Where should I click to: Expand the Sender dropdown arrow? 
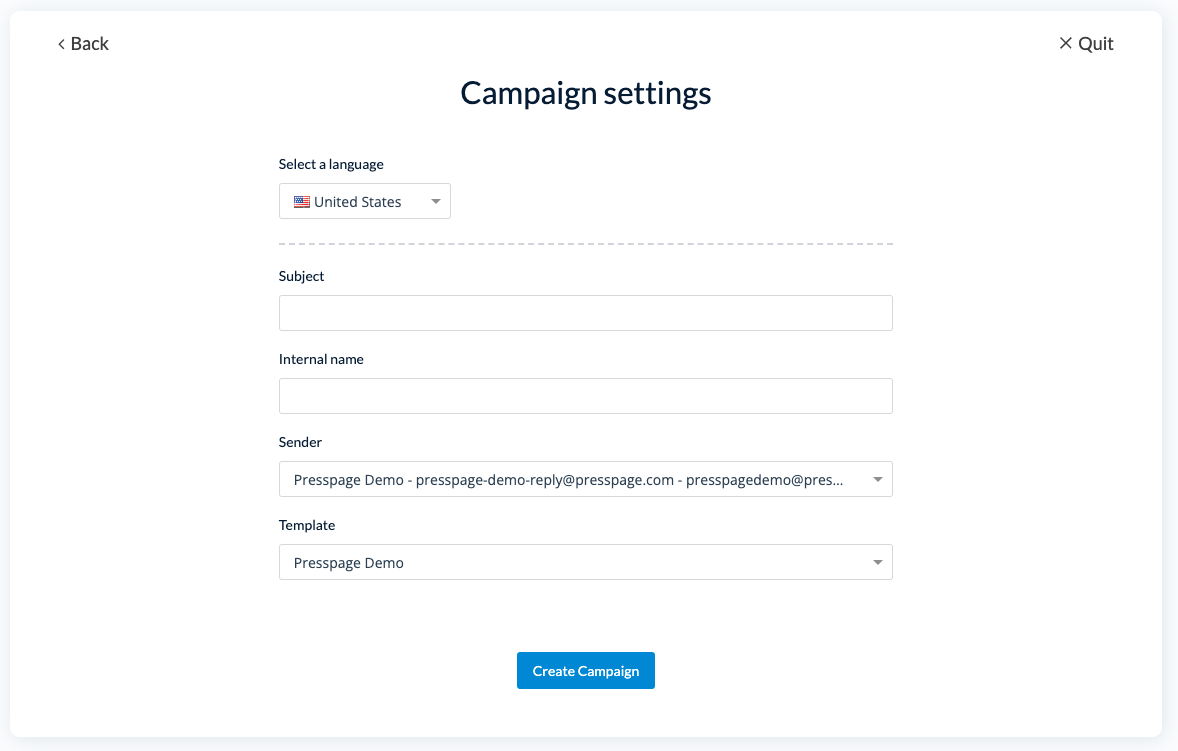point(877,480)
